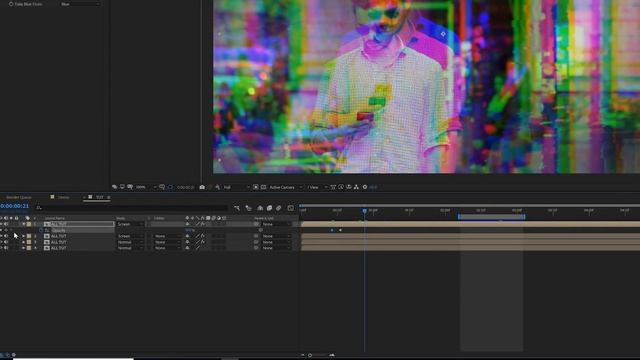Open viewer resolution dropdown Full
This screenshot has height=360, width=640.
(236, 187)
